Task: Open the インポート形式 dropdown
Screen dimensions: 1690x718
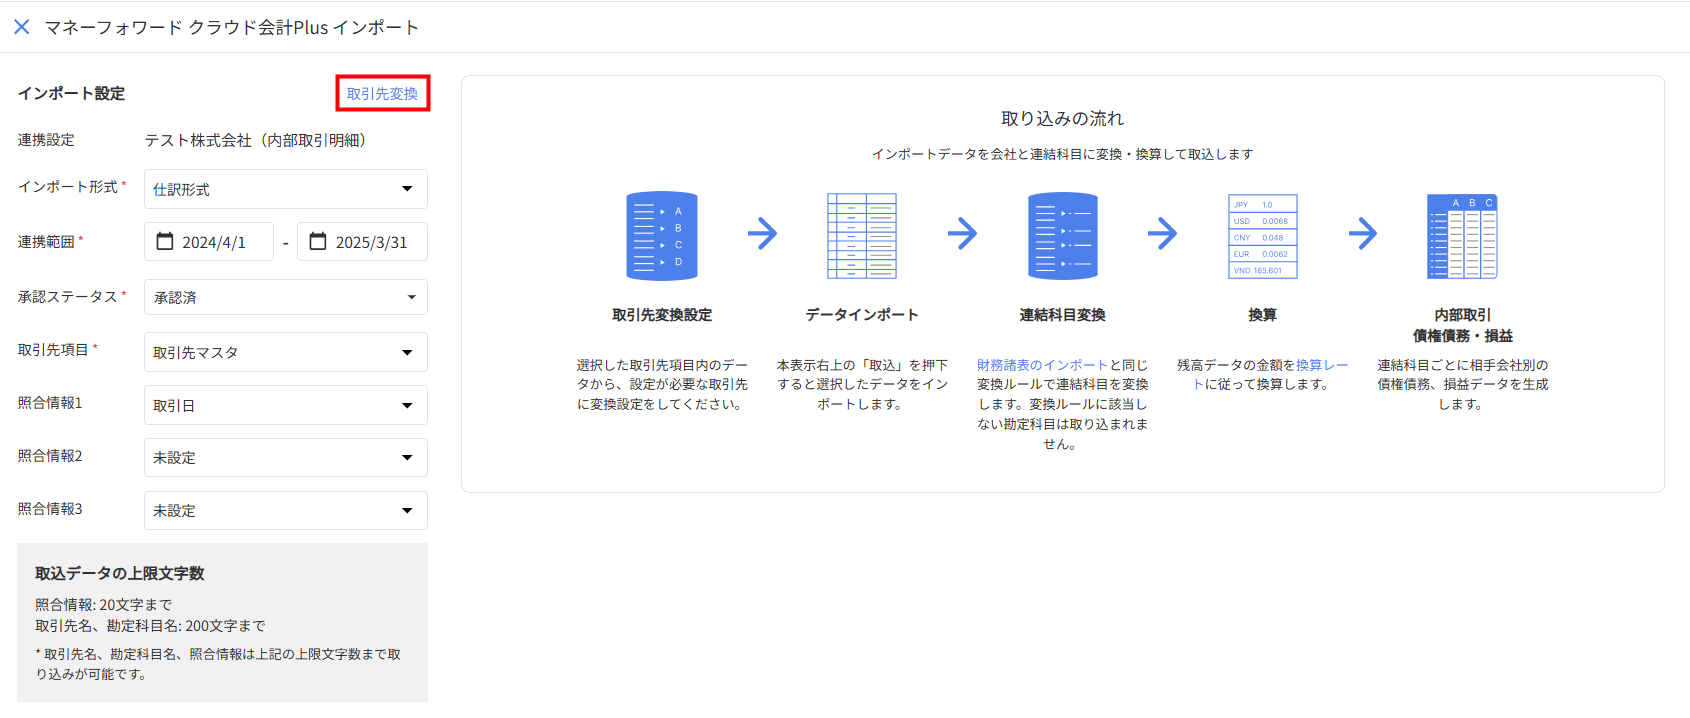Action: pos(285,189)
